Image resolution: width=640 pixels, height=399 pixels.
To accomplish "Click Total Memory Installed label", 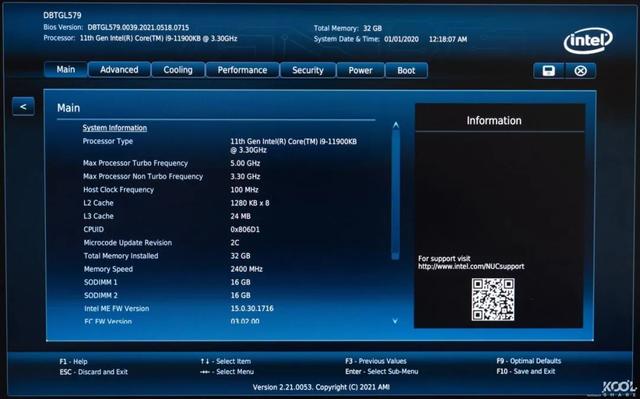I will 121,256.
